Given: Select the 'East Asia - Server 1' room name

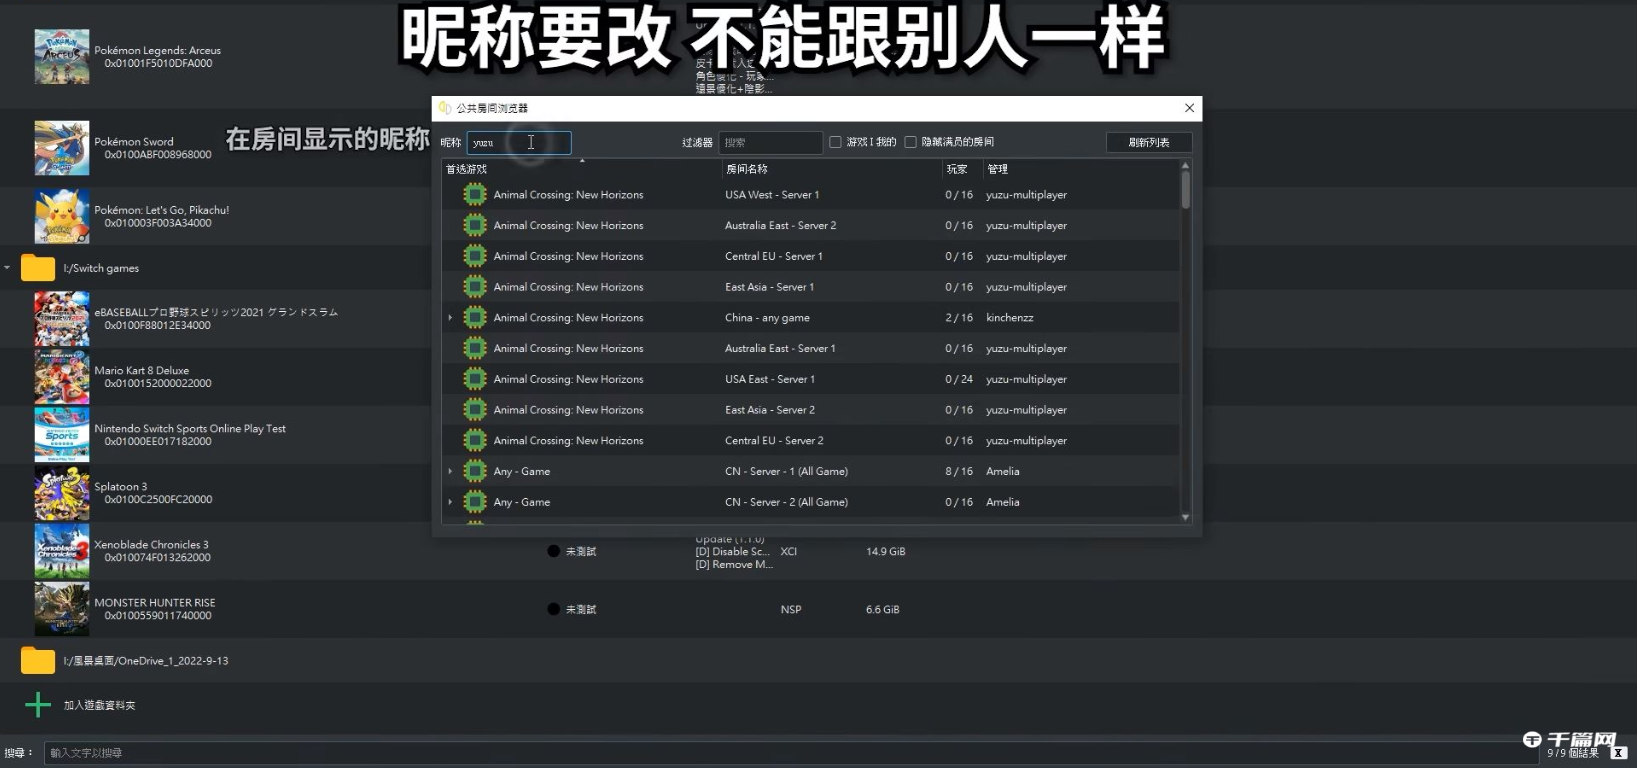Looking at the screenshot, I should [770, 287].
